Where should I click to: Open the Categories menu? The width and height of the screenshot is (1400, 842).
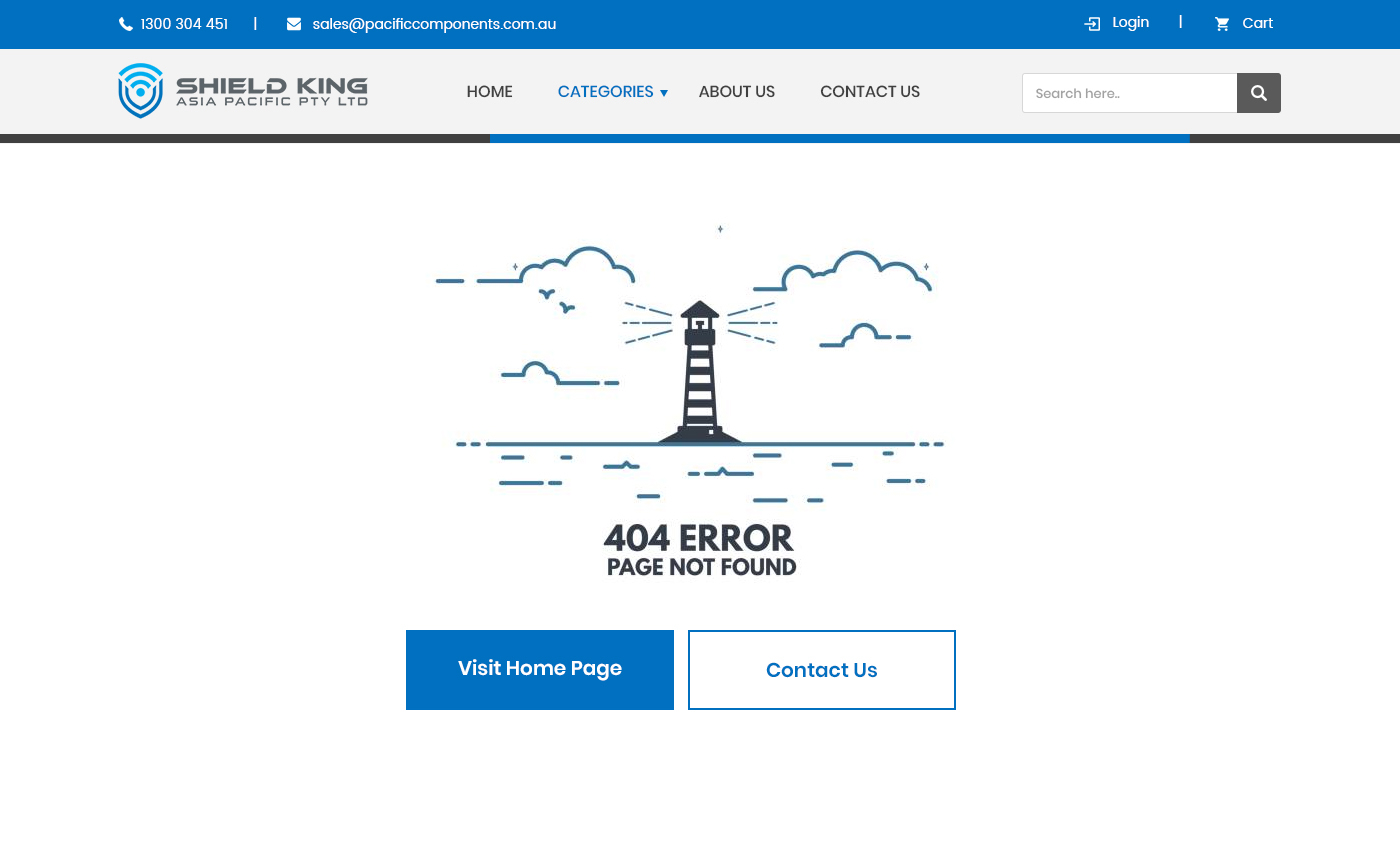606,92
